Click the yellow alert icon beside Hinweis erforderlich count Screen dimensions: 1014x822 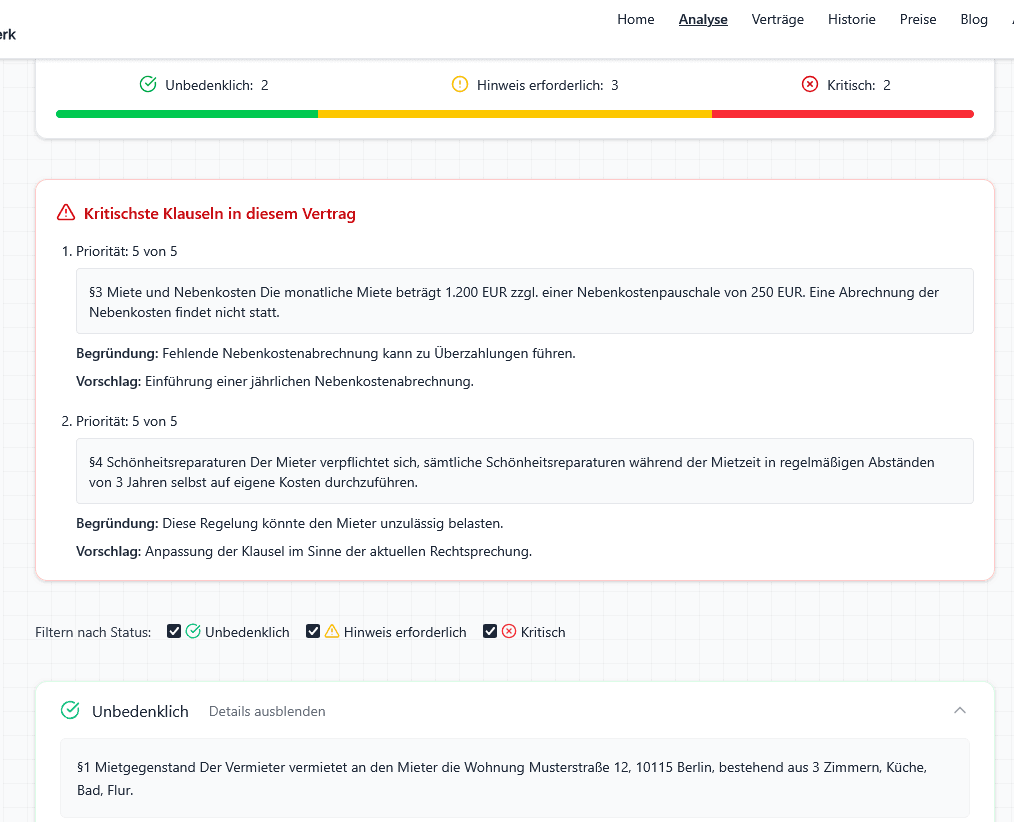click(460, 85)
